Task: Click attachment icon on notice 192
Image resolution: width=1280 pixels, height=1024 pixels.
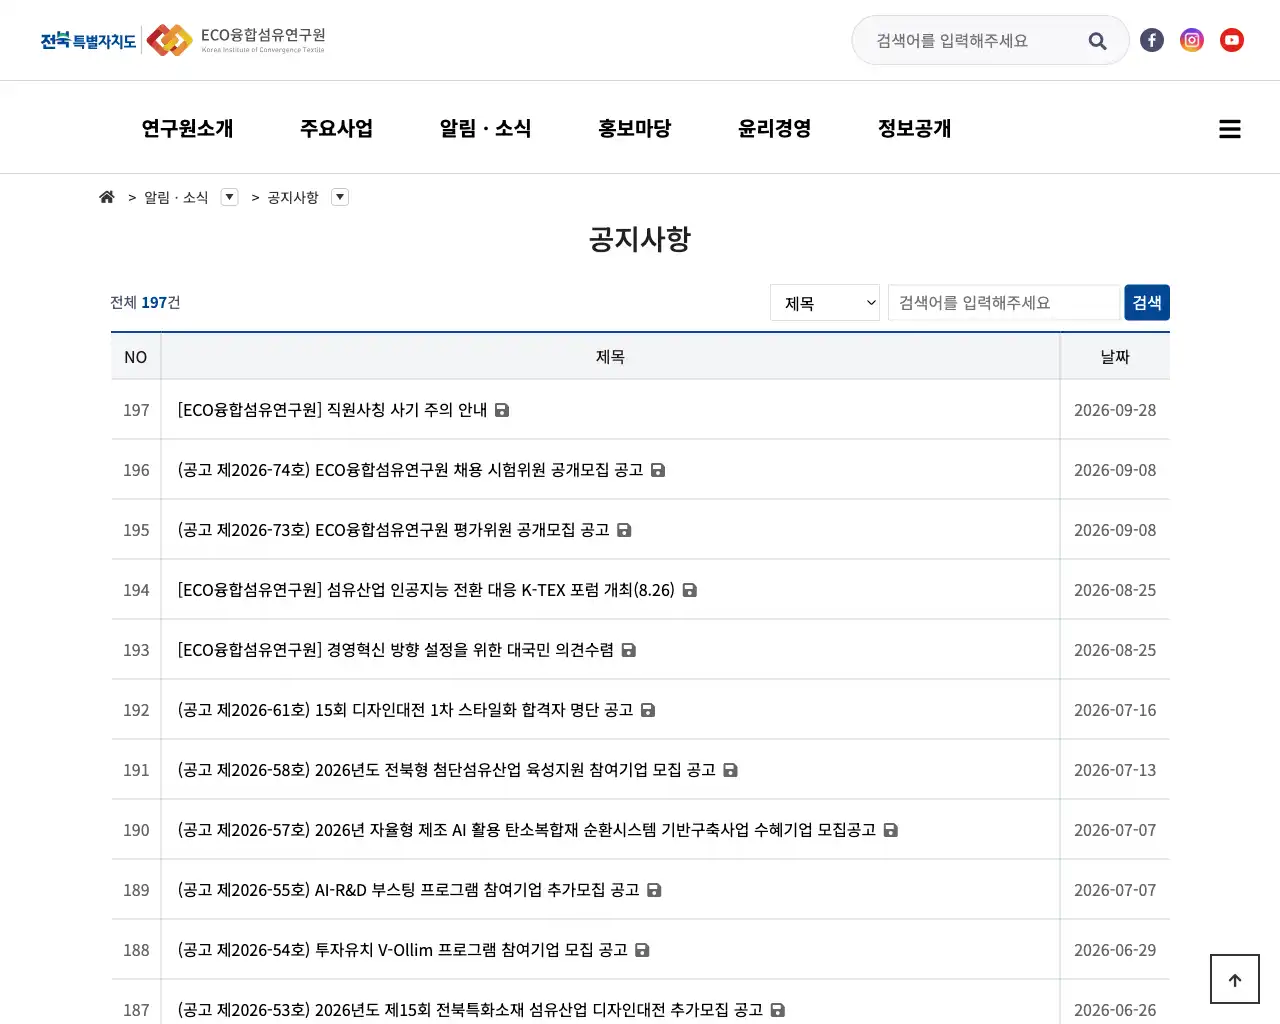Action: (648, 710)
